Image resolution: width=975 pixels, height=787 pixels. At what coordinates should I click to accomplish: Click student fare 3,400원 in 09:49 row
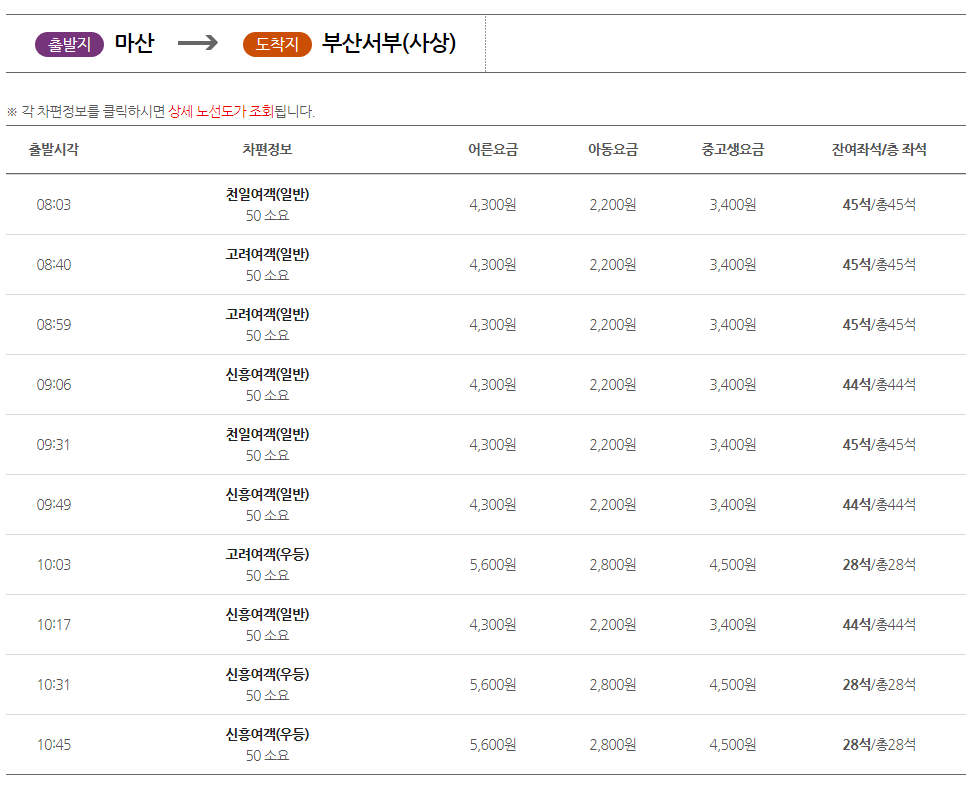tap(733, 505)
